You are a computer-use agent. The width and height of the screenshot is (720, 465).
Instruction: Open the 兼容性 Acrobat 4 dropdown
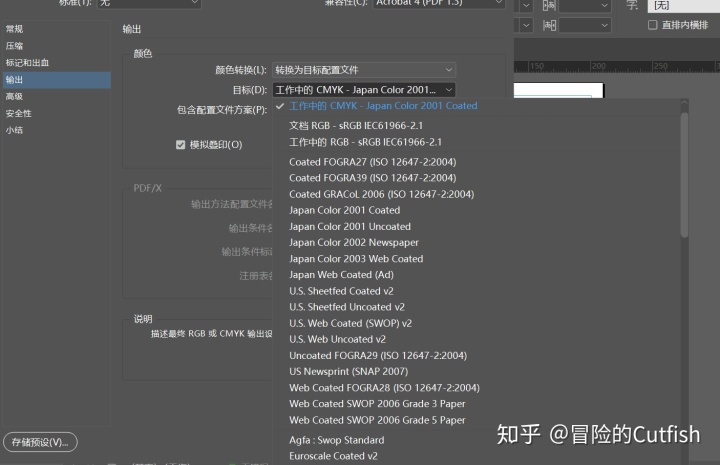pyautogui.click(x=439, y=3)
